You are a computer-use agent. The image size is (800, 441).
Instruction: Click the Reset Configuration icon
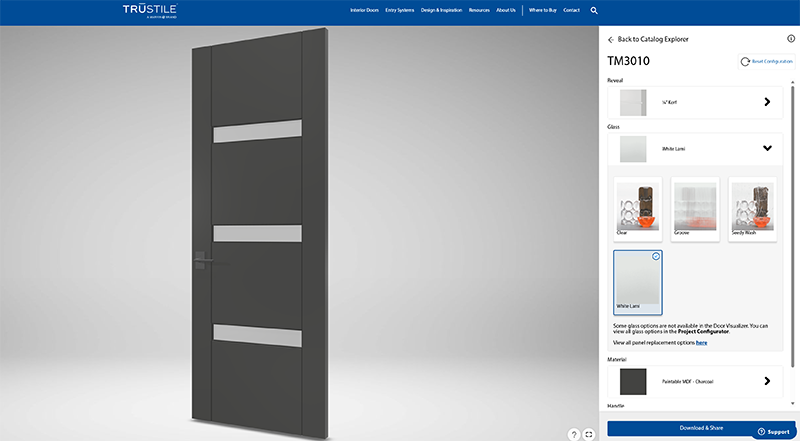click(743, 62)
